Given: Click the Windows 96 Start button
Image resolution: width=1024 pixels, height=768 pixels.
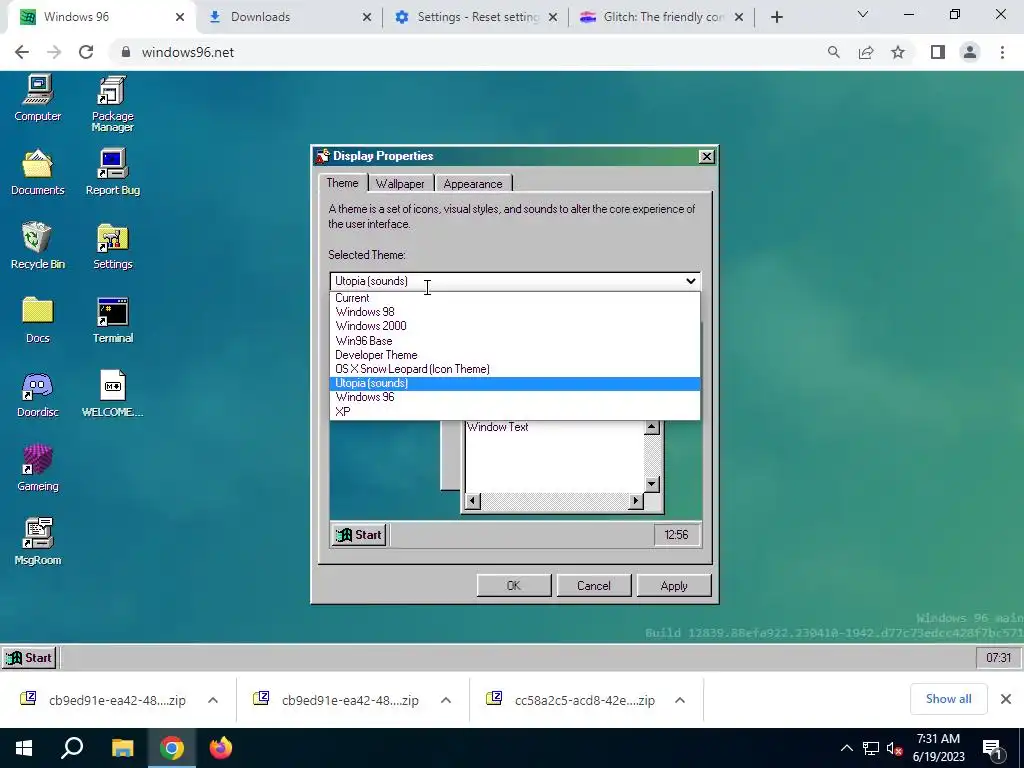Looking at the screenshot, I should click(29, 658).
